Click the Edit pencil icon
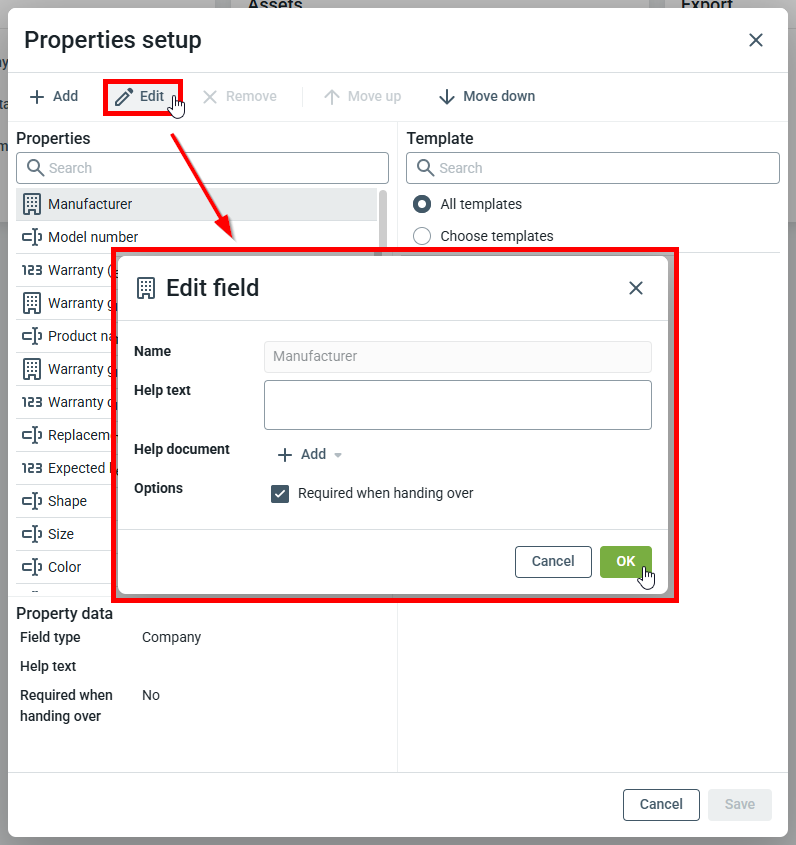 point(124,97)
